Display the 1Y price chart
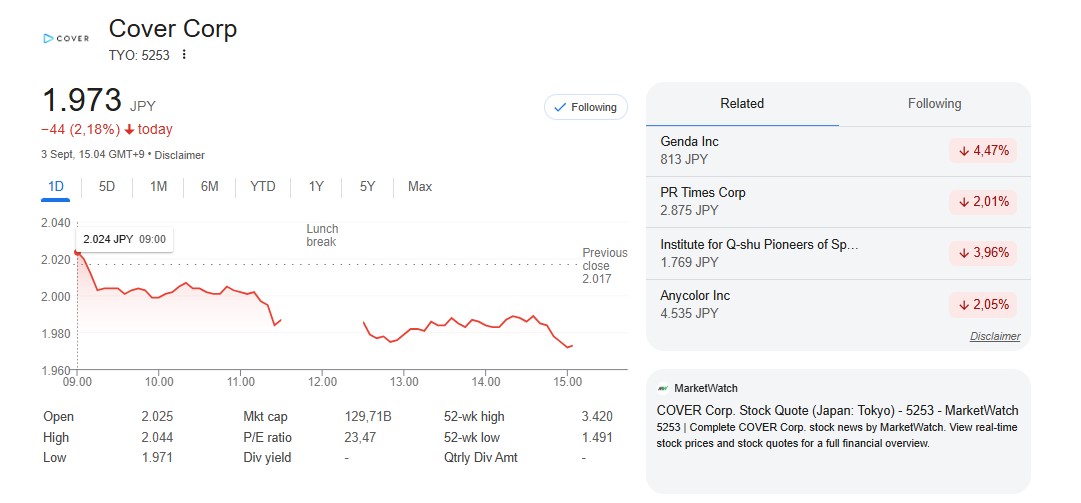Image resolution: width=1081 pixels, height=503 pixels. 316,186
